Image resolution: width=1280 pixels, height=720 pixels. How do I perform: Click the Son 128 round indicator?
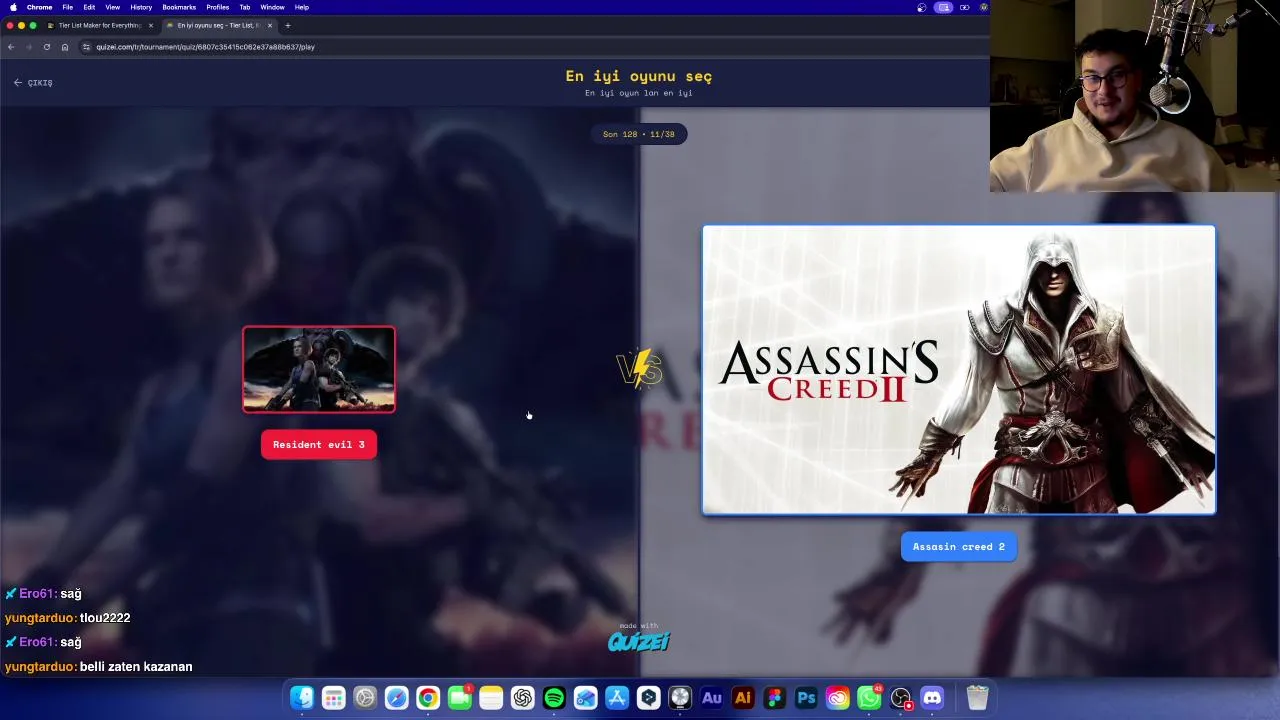639,134
